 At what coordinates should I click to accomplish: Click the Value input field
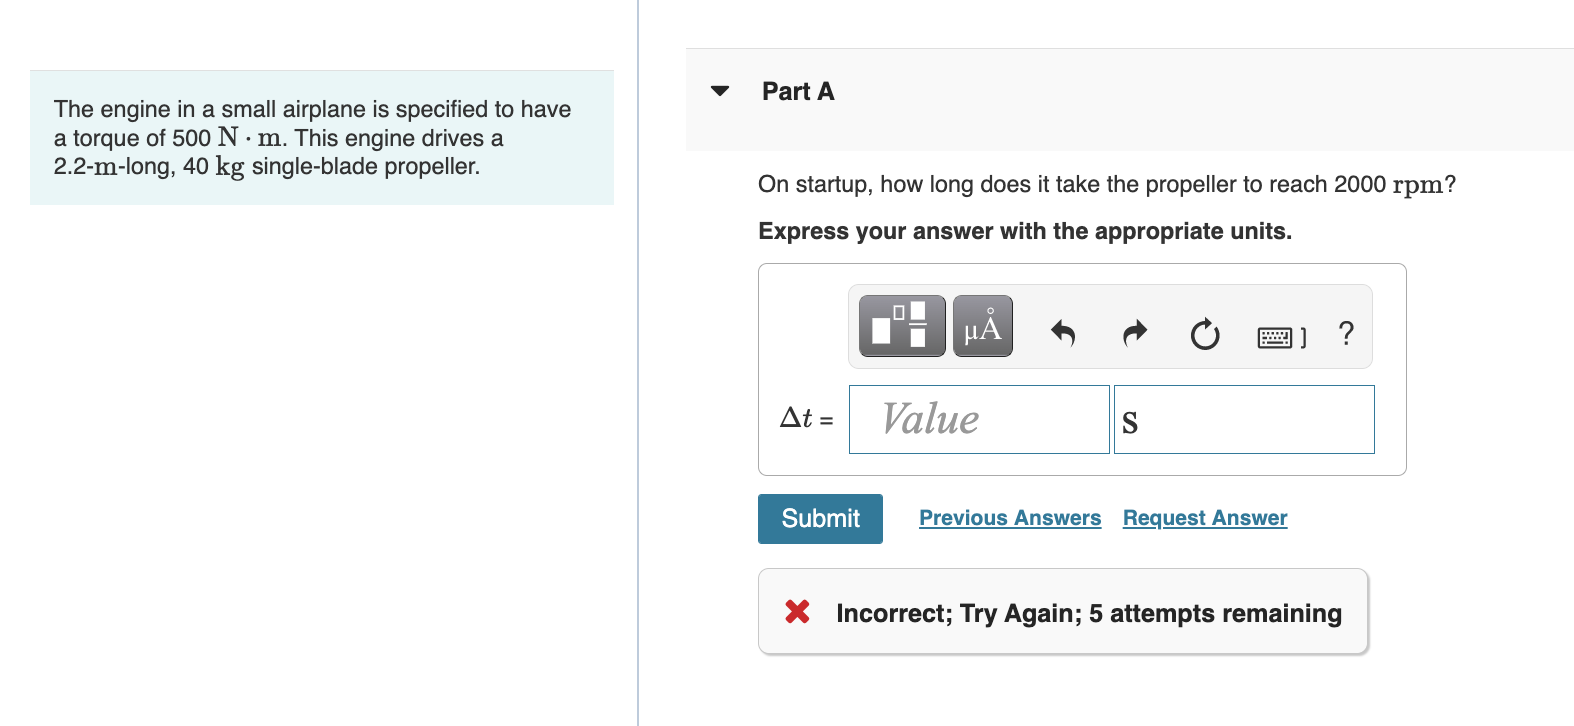[x=978, y=419]
